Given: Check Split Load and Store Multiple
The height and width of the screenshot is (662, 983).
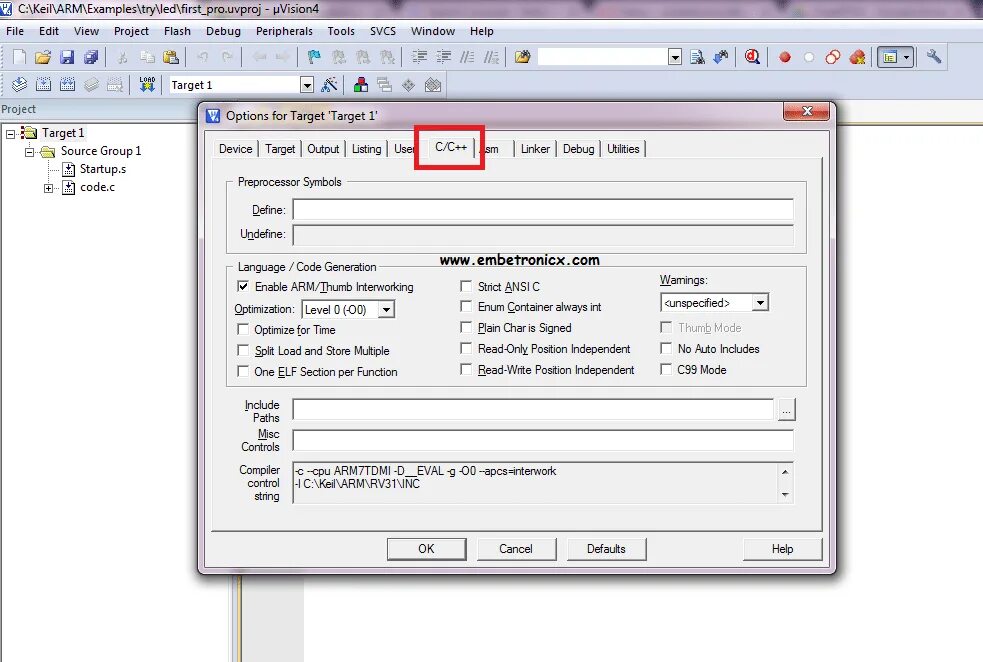Looking at the screenshot, I should pos(243,350).
